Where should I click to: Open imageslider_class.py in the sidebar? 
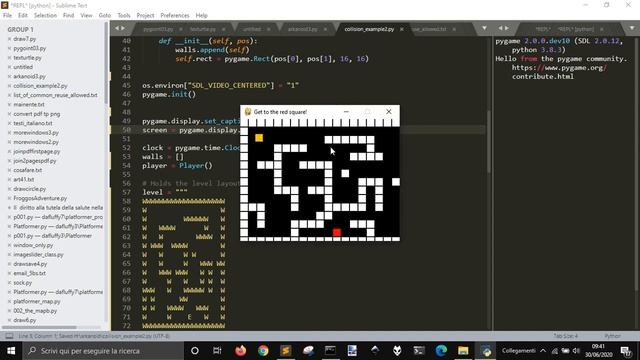point(38,255)
